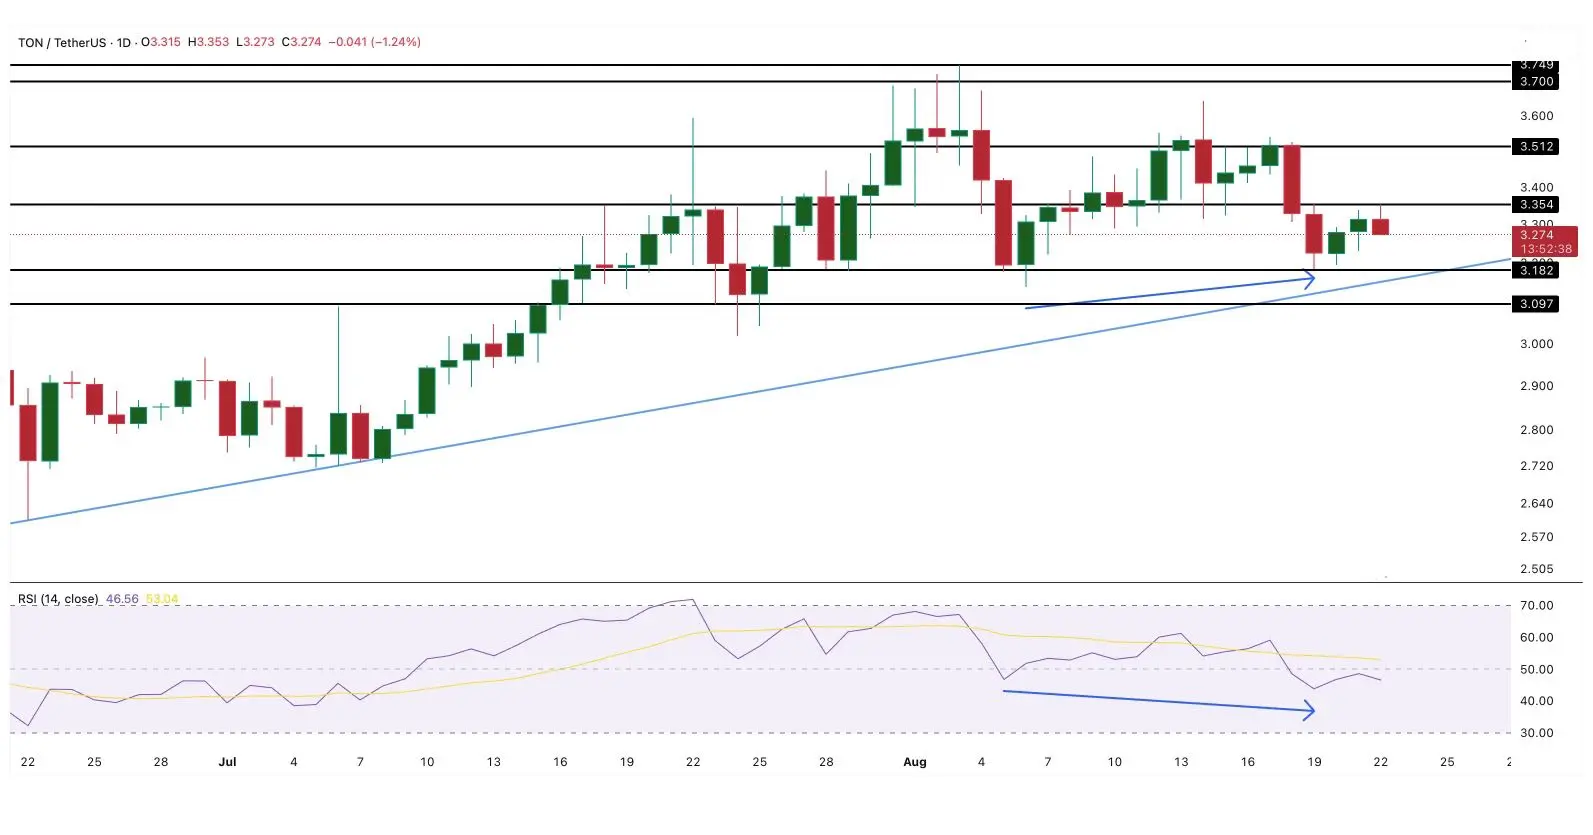
Task: Click the purple RSI value 46.56
Action: pyautogui.click(x=122, y=599)
